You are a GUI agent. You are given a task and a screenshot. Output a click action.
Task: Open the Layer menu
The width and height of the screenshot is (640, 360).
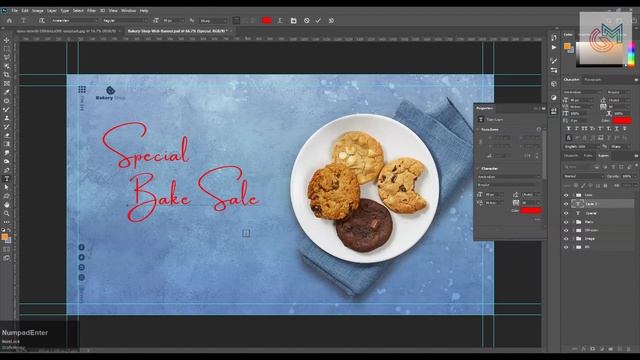(52, 11)
